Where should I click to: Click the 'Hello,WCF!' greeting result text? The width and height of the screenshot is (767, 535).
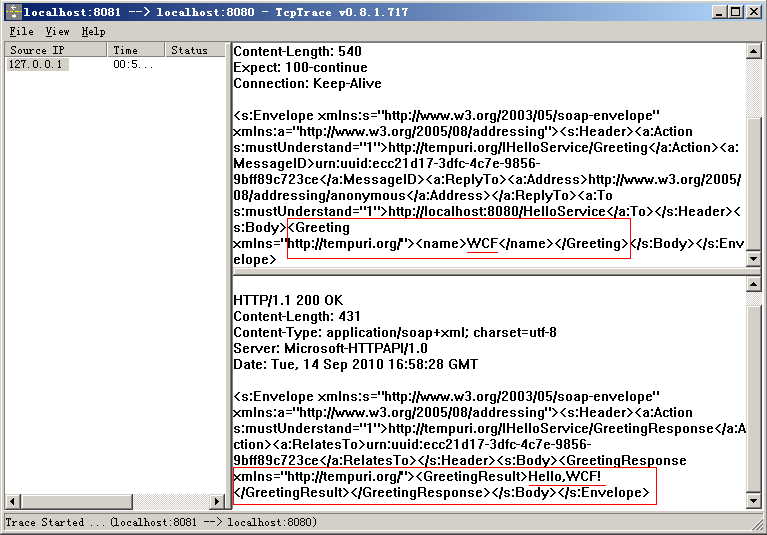coord(564,476)
